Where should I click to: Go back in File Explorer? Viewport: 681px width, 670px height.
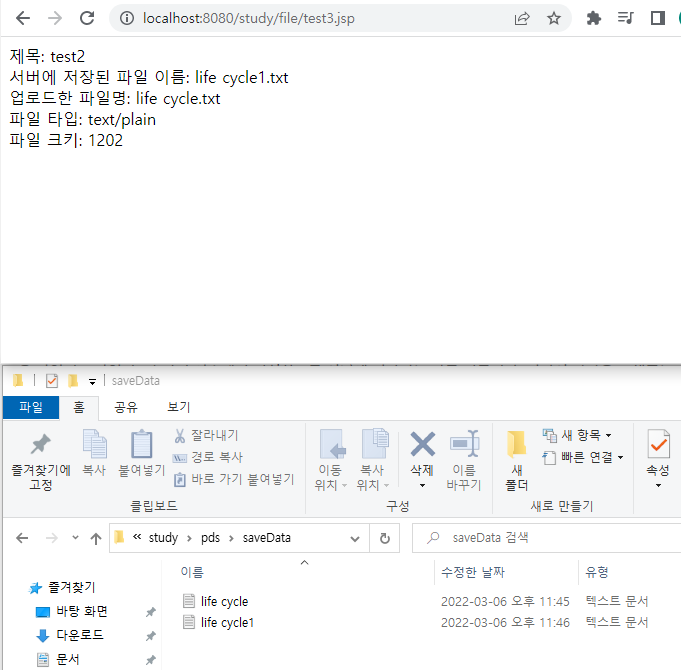[22, 538]
